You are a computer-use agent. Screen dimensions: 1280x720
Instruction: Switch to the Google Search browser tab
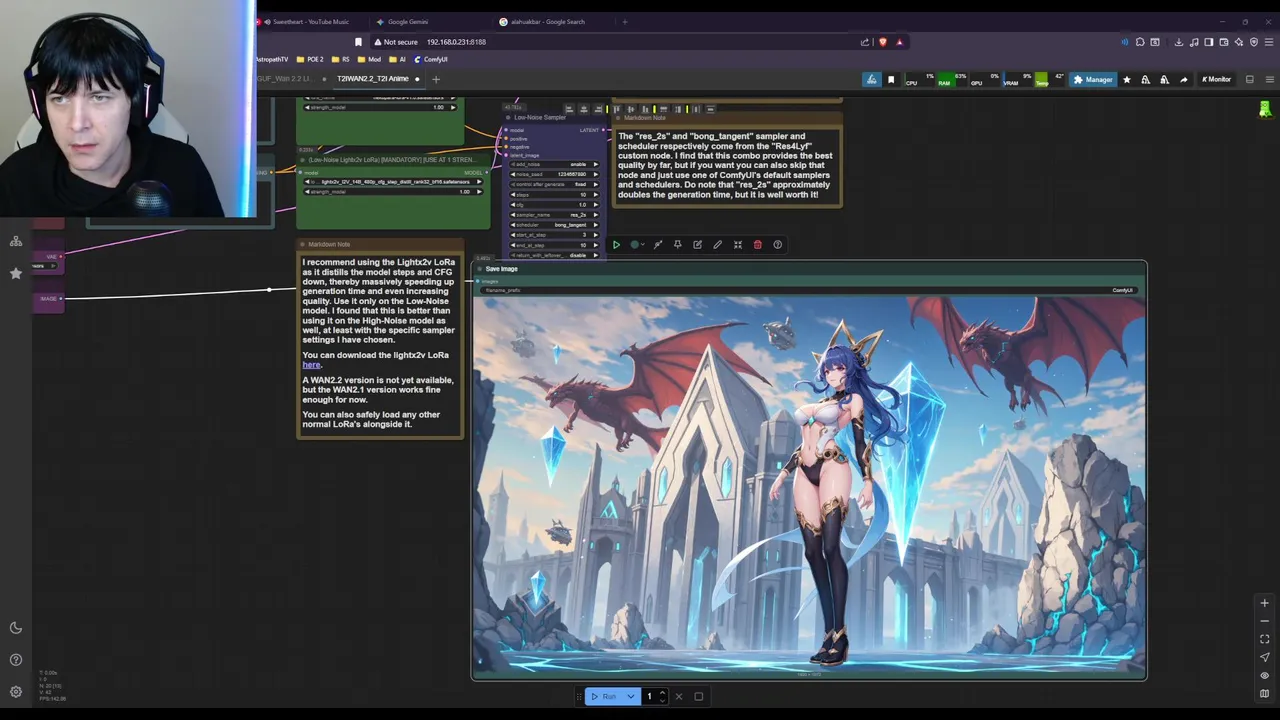(x=548, y=21)
